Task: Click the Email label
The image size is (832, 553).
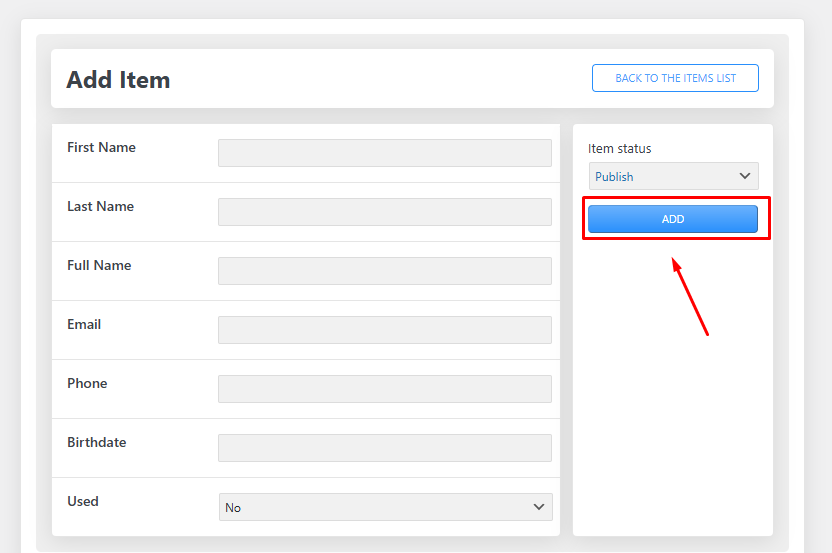Action: pyautogui.click(x=85, y=324)
